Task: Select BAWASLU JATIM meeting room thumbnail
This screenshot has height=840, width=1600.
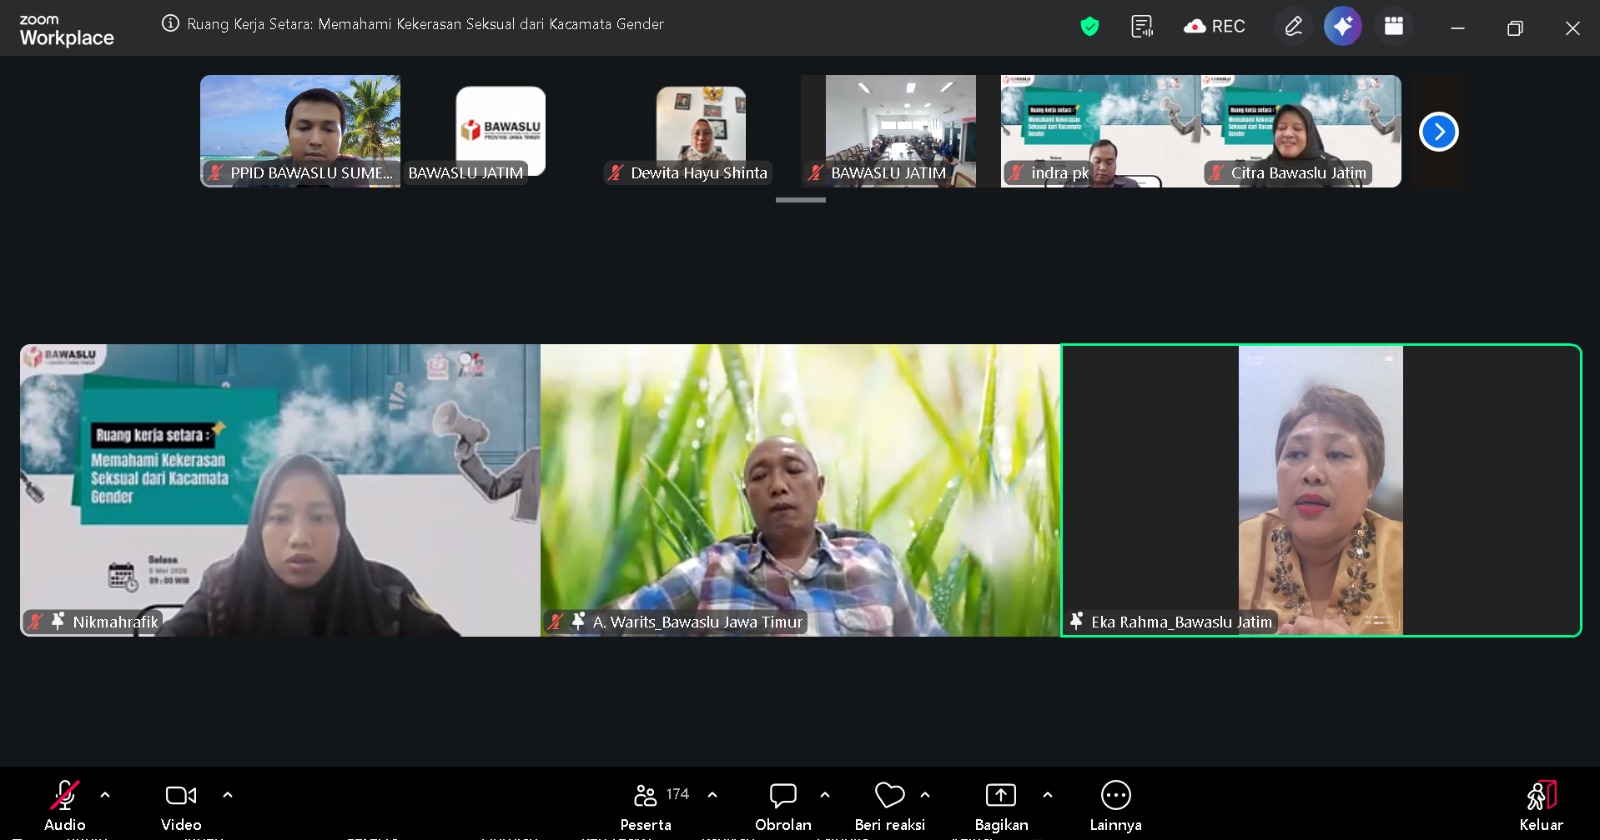Action: point(900,131)
